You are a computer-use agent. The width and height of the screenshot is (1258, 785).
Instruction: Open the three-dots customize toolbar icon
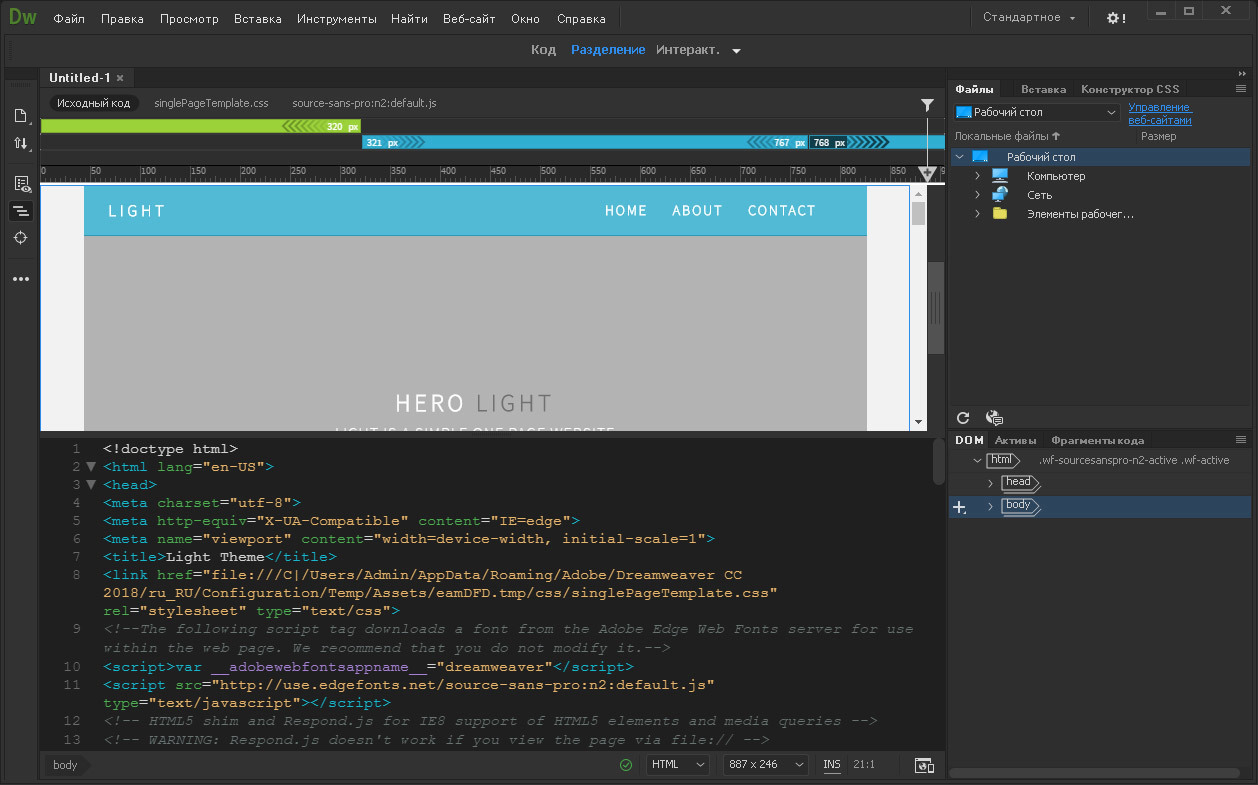(x=20, y=279)
